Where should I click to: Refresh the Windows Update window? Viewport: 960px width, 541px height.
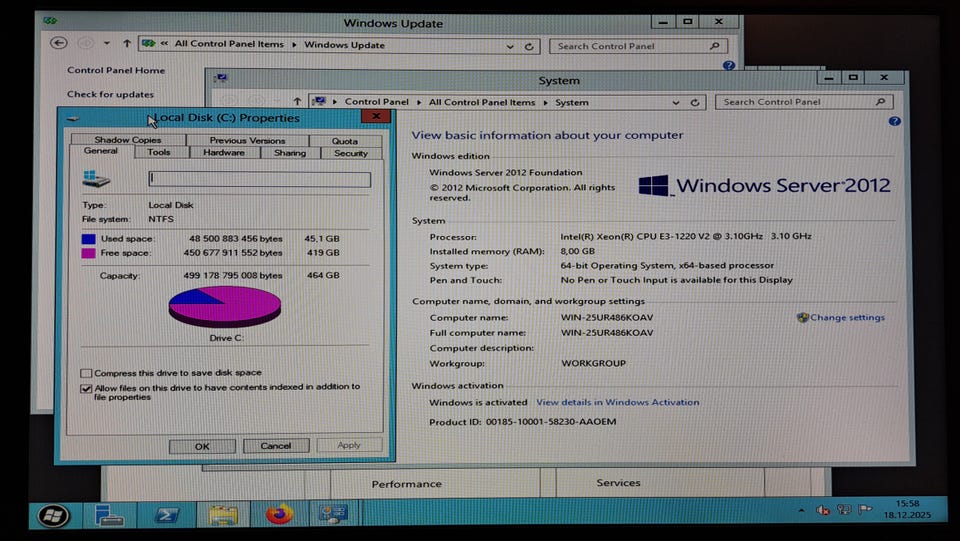529,46
